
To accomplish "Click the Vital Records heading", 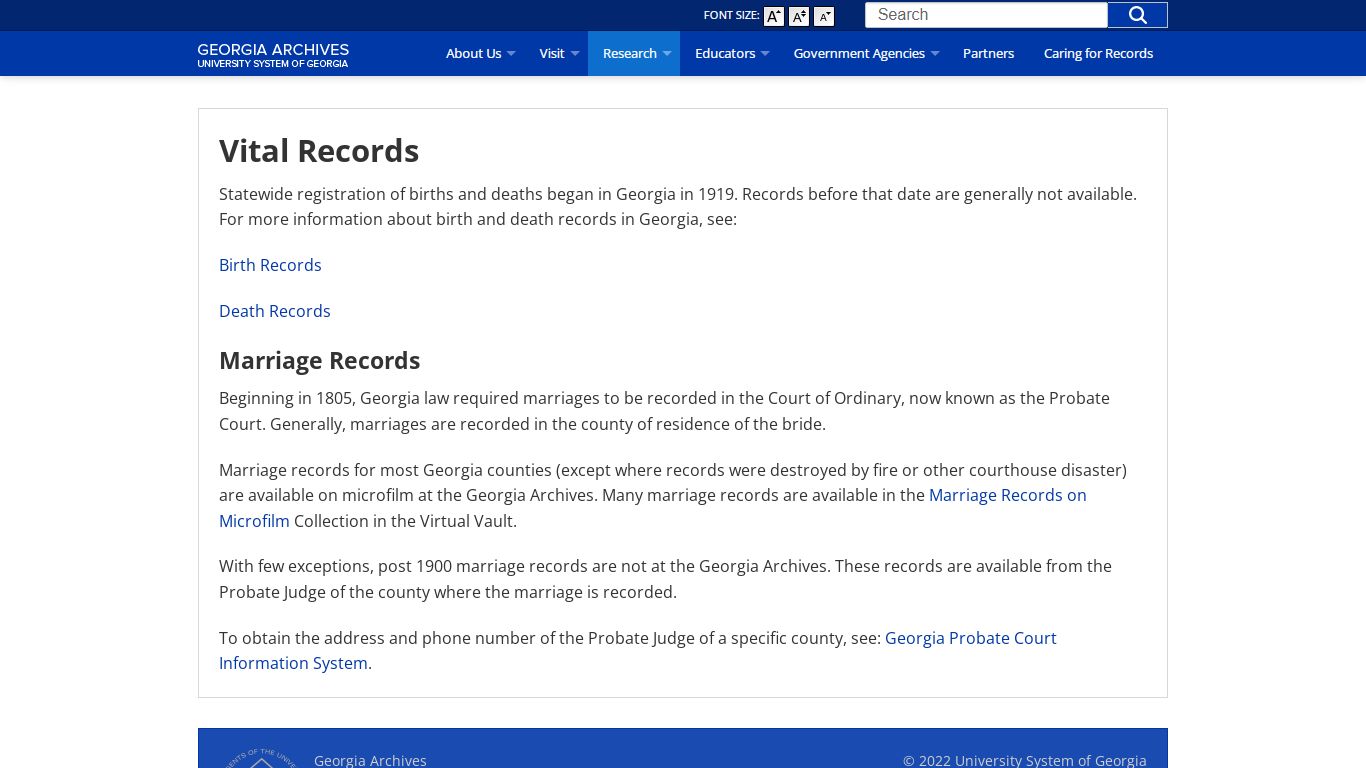I will click(x=319, y=151).
